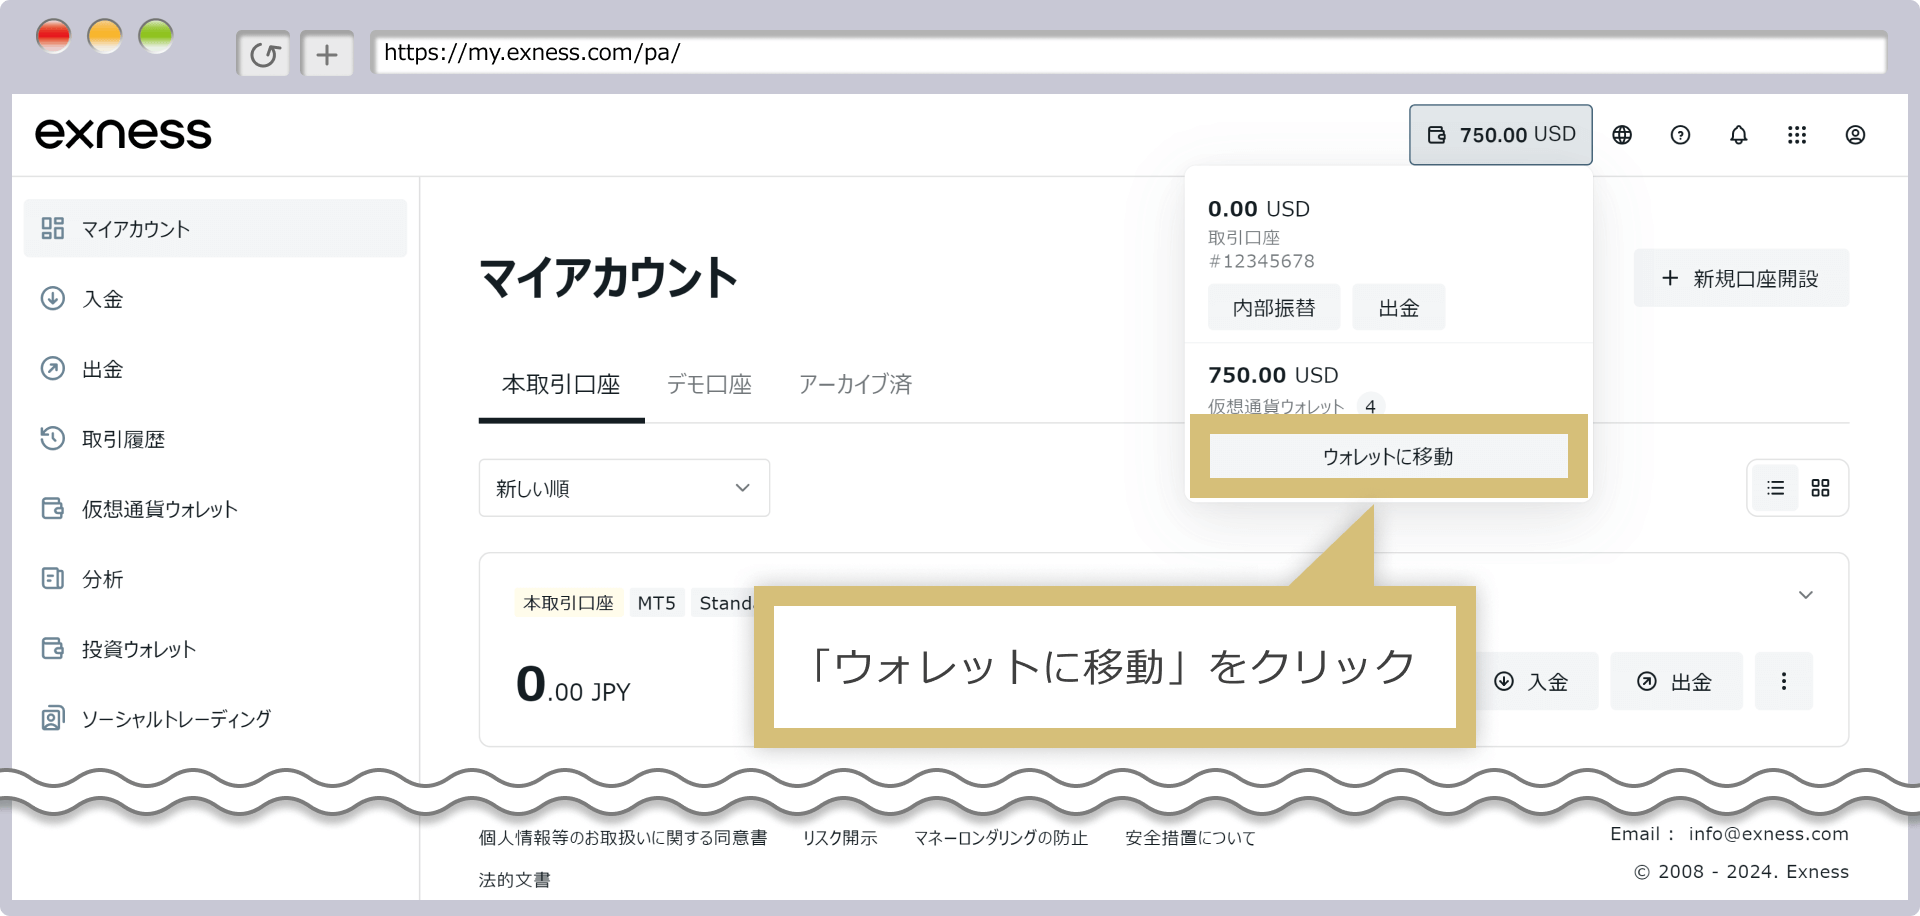
Task: Open the マネーロンダリングの防止 footer link
Action: coord(1001,838)
